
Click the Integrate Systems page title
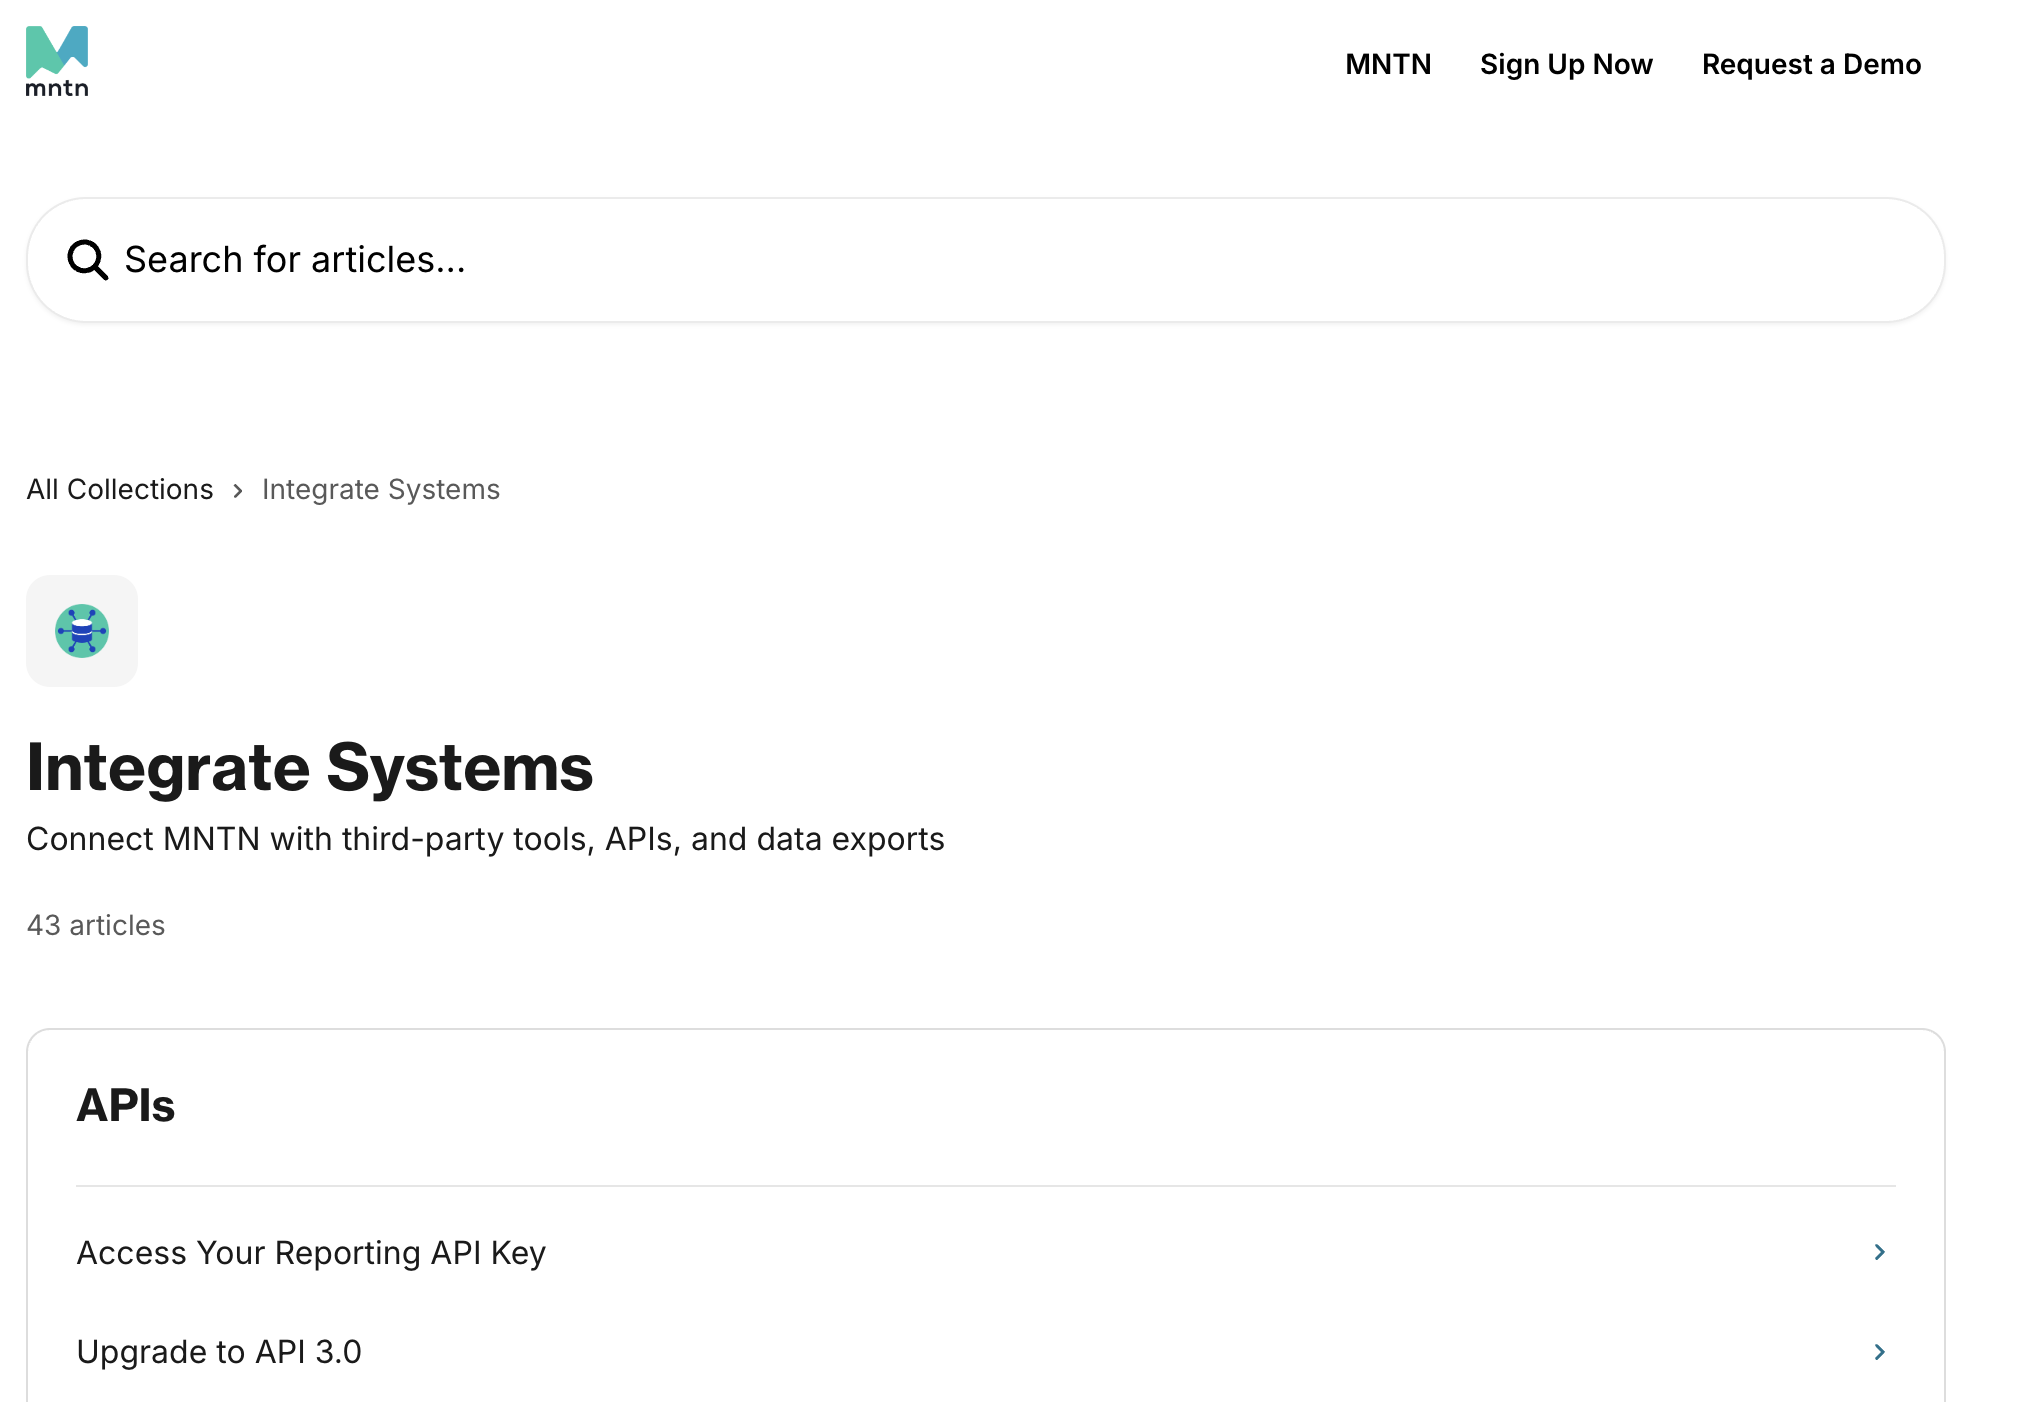(310, 768)
